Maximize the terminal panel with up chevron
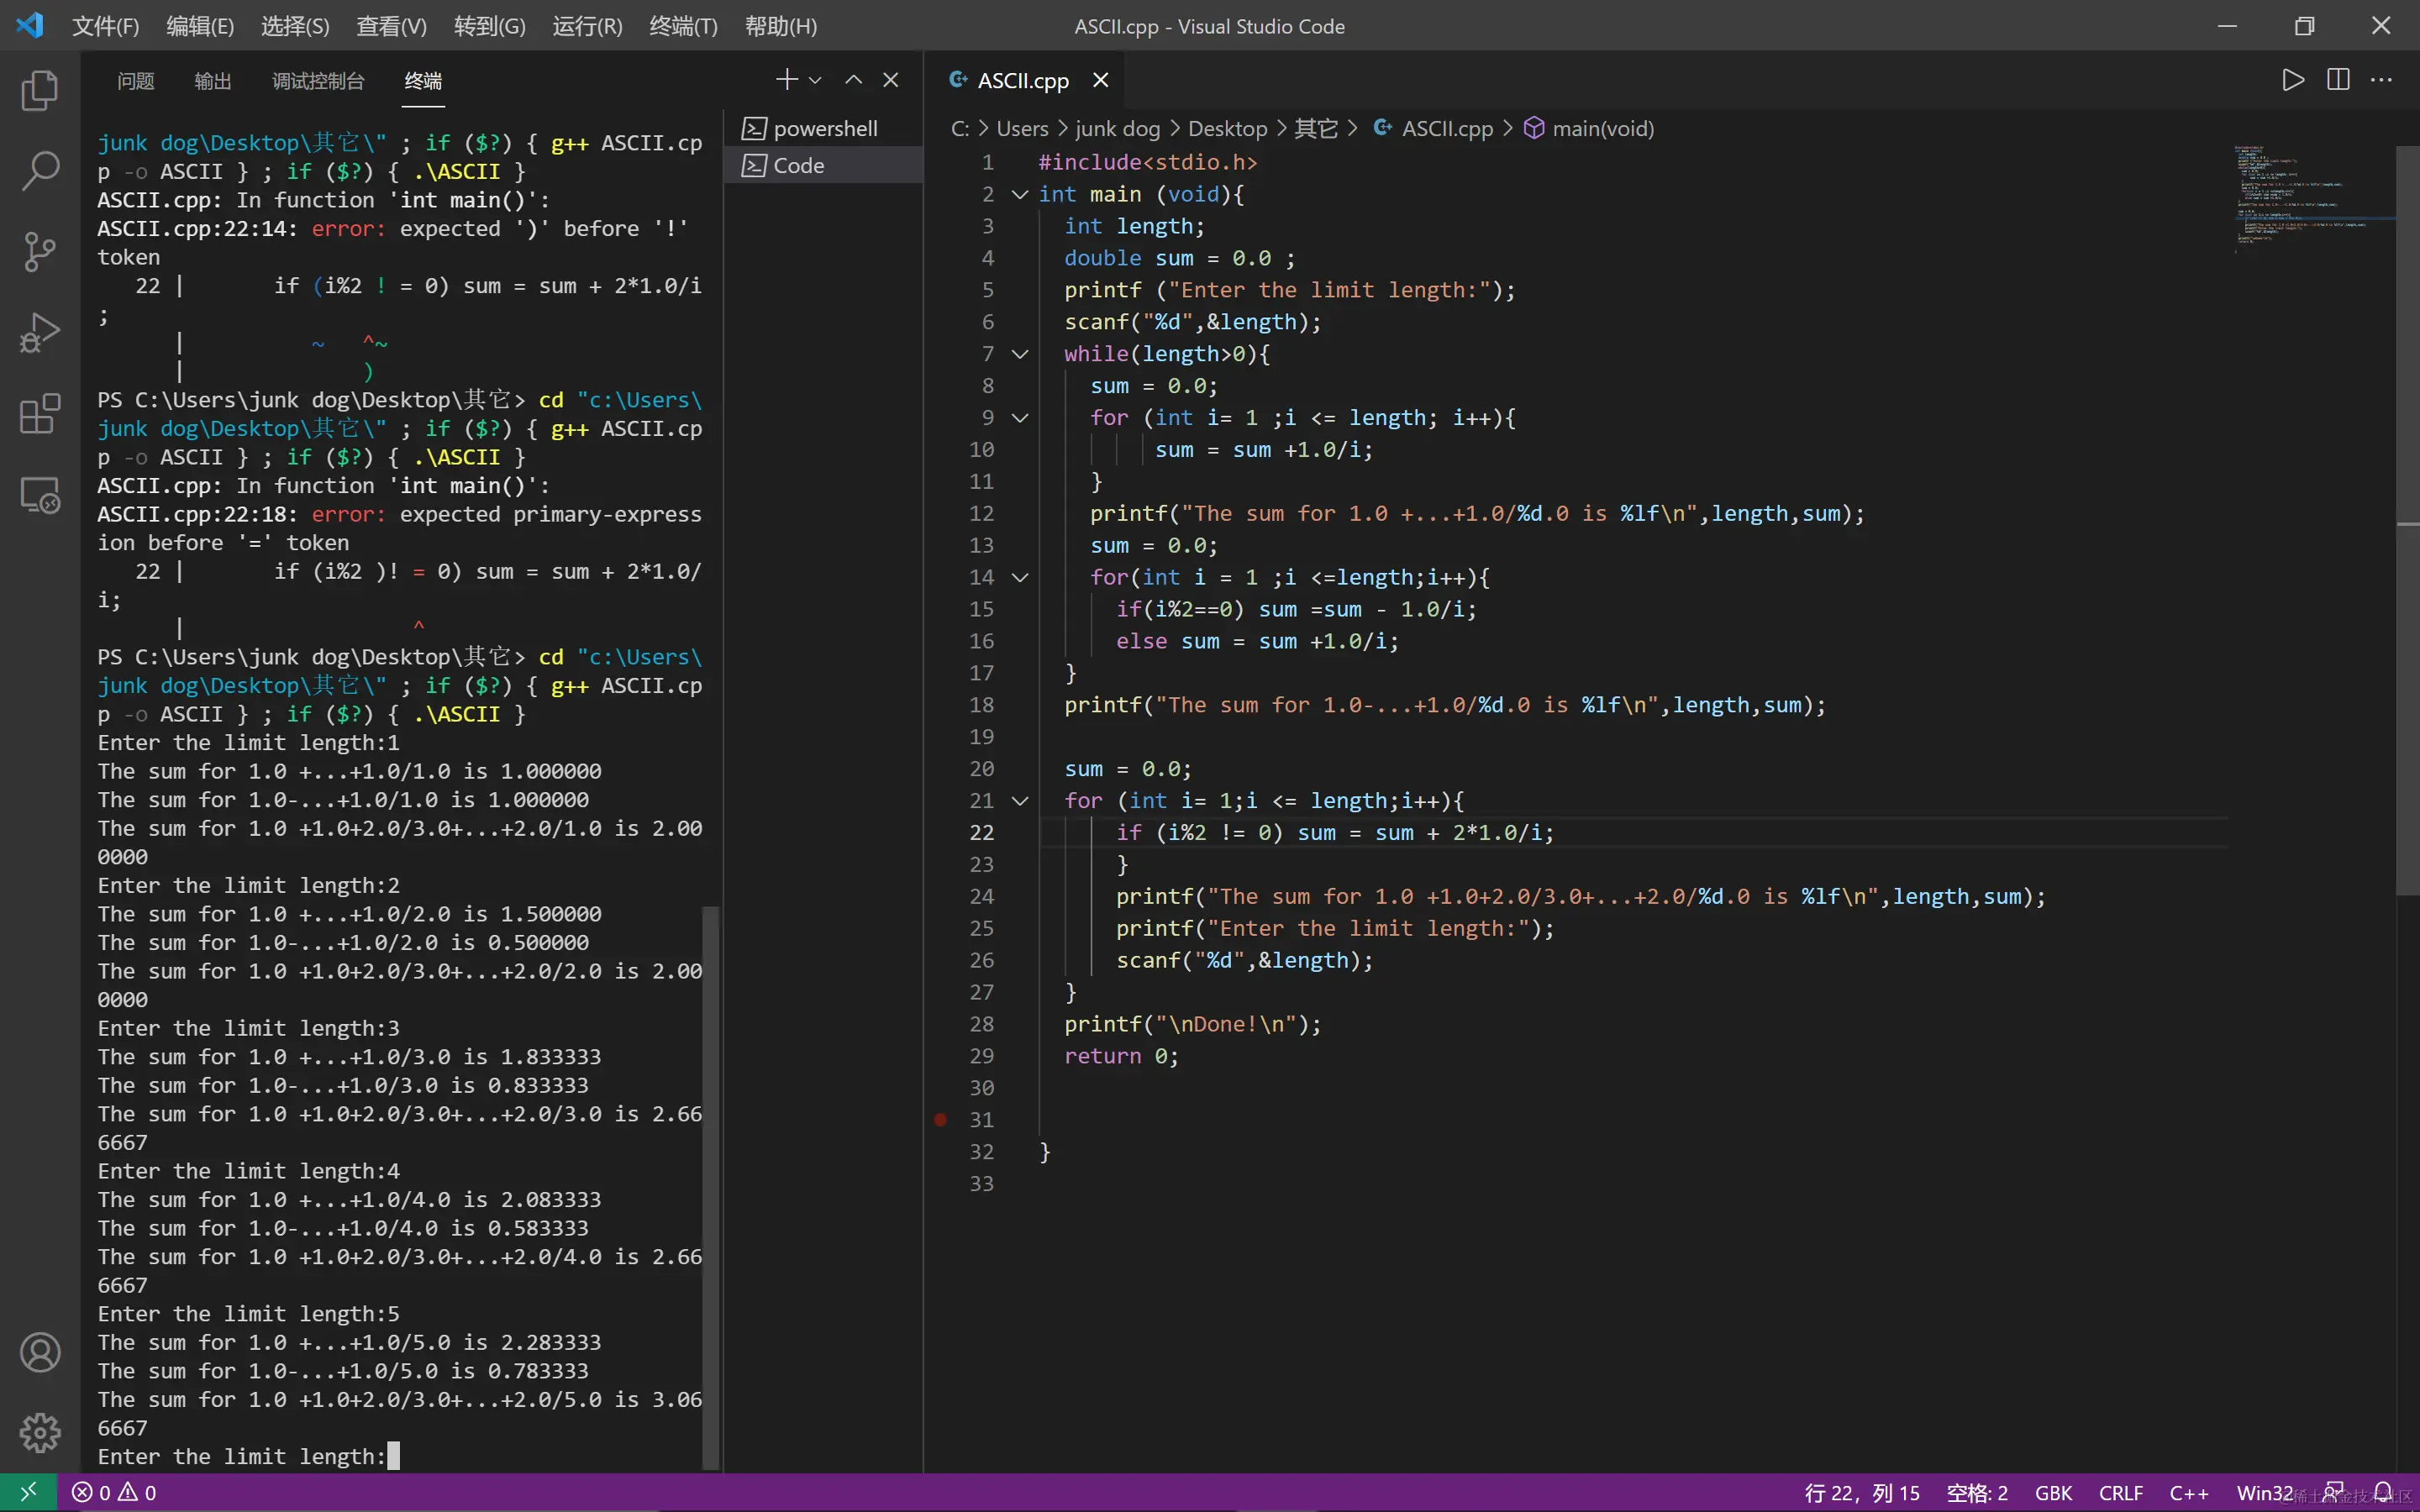Image resolution: width=2420 pixels, height=1512 pixels. (853, 80)
